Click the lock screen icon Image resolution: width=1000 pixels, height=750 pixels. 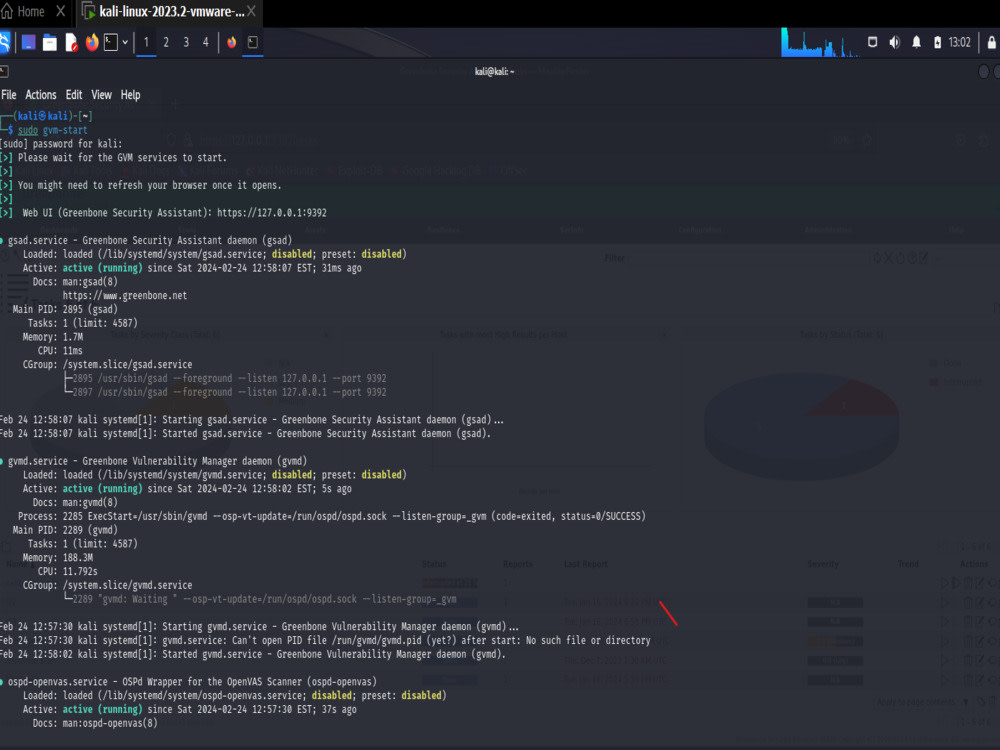coord(992,42)
